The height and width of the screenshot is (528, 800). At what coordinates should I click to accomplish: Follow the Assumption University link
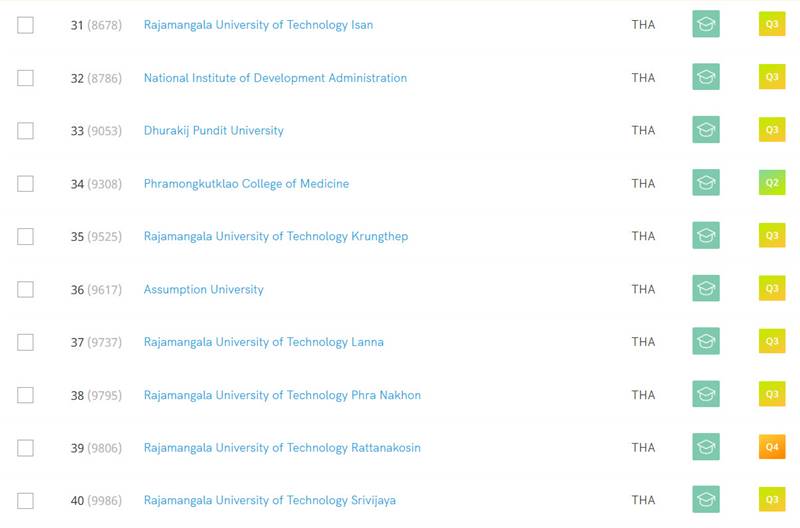203,289
